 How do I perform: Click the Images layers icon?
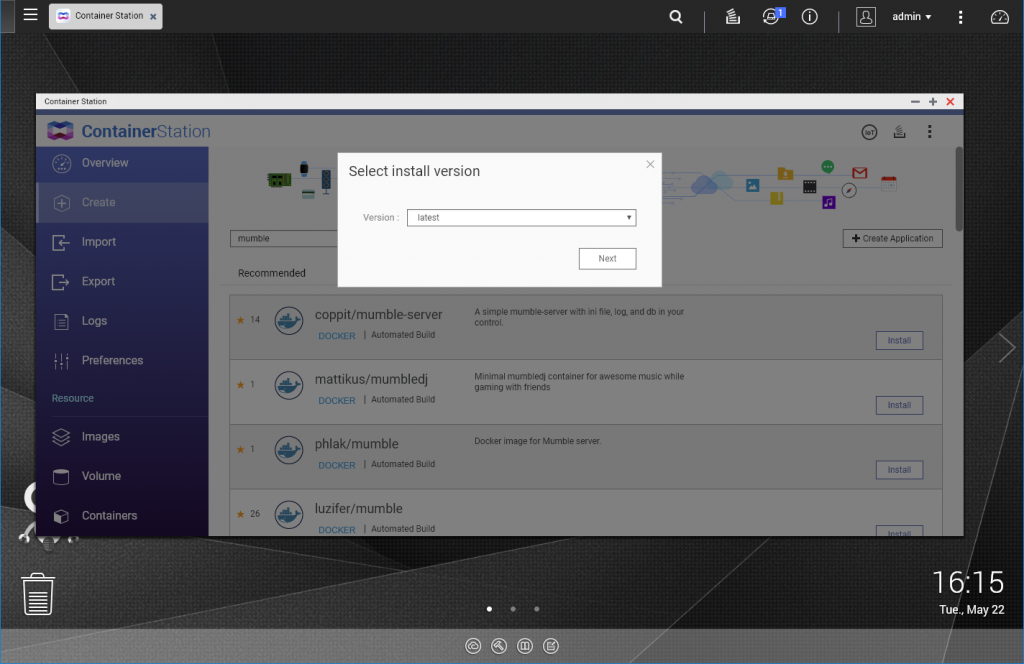pos(61,437)
